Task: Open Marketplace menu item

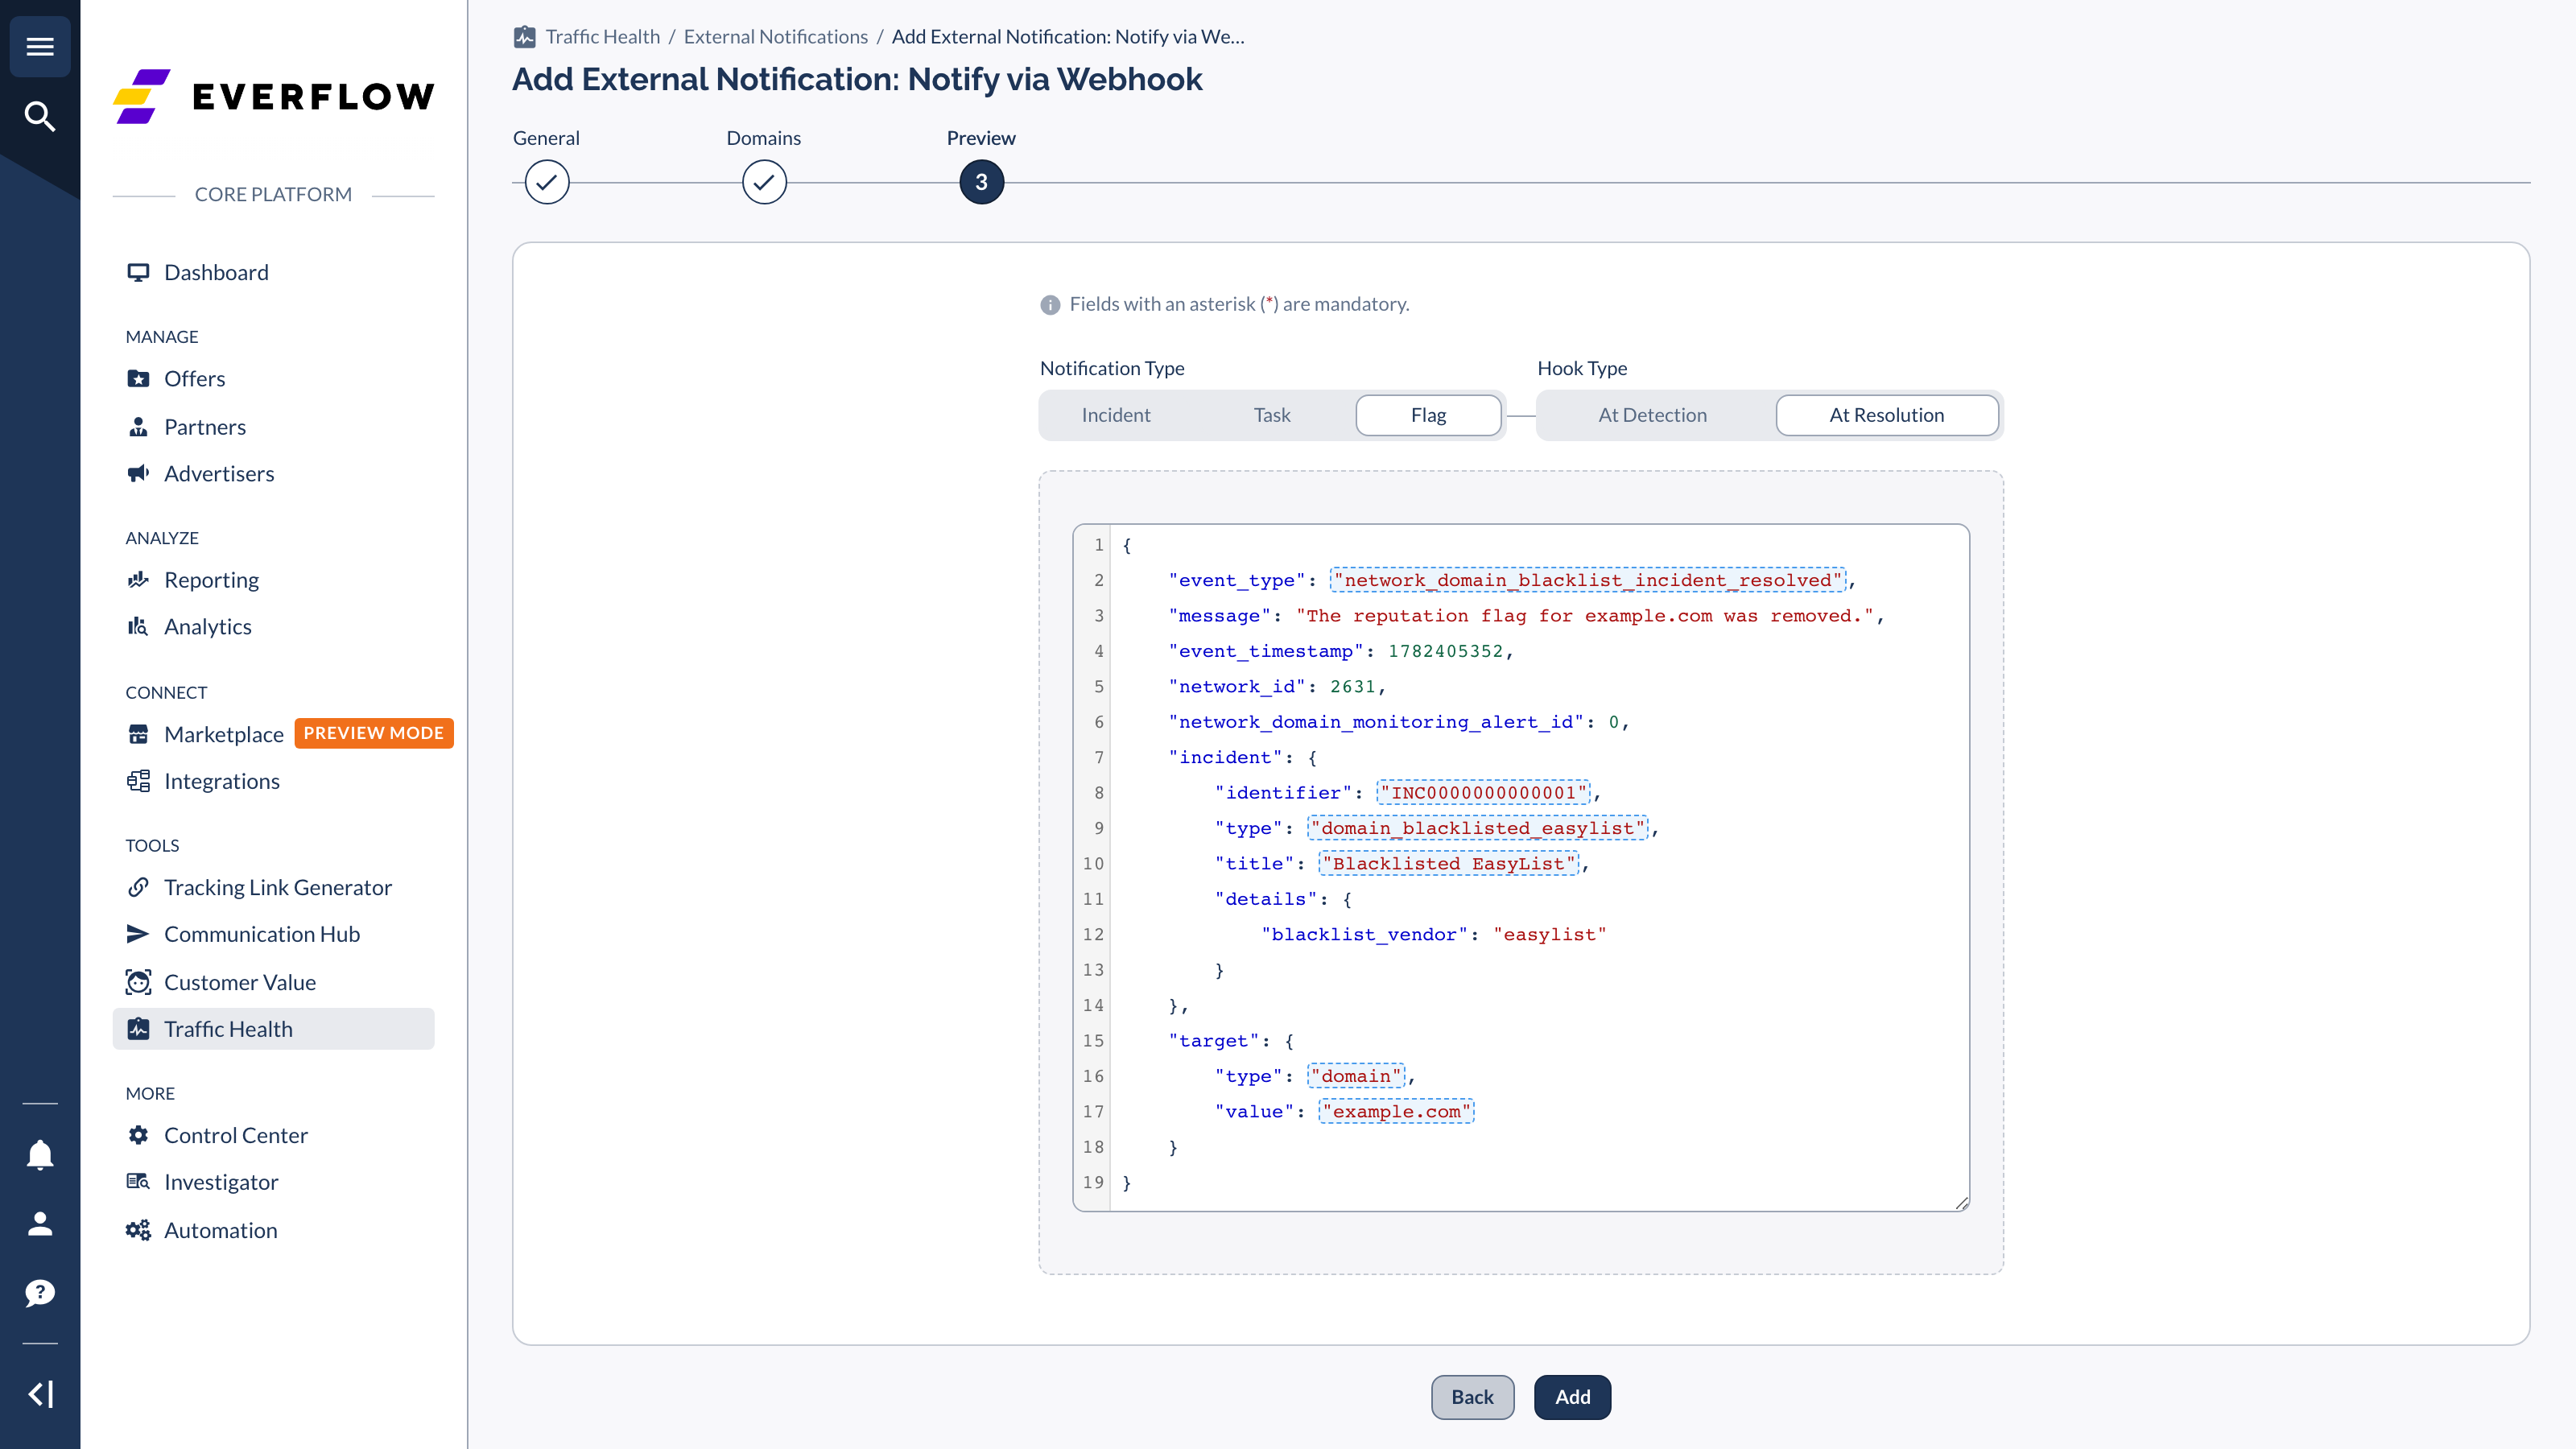Action: coord(224,734)
